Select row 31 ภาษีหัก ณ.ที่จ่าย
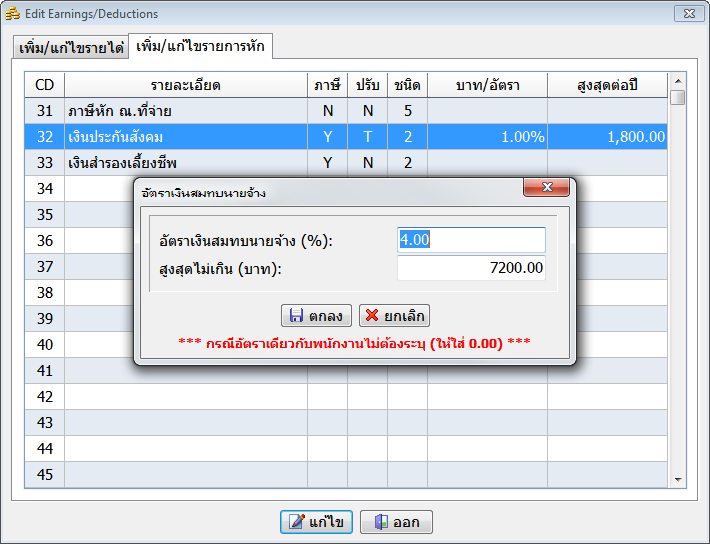The image size is (710, 544). point(185,110)
